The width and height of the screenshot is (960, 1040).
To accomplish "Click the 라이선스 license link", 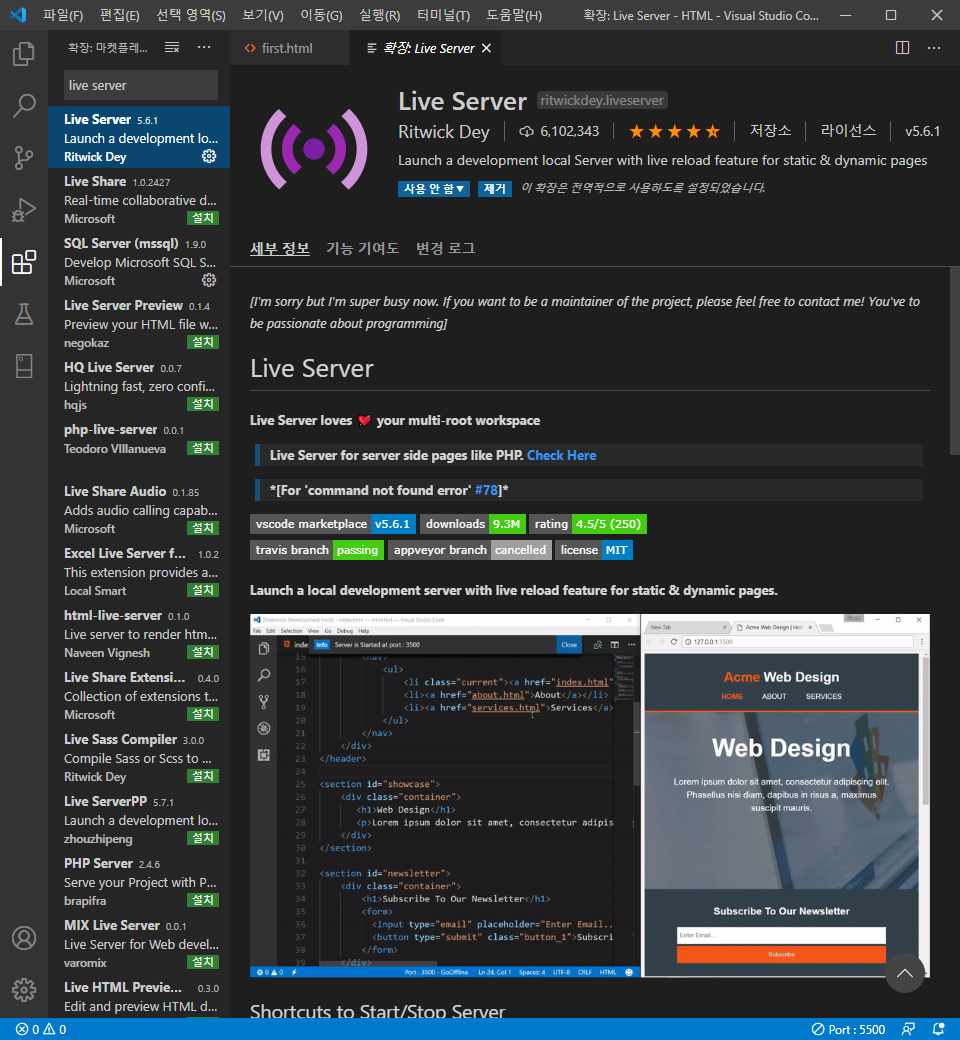I will [x=848, y=131].
